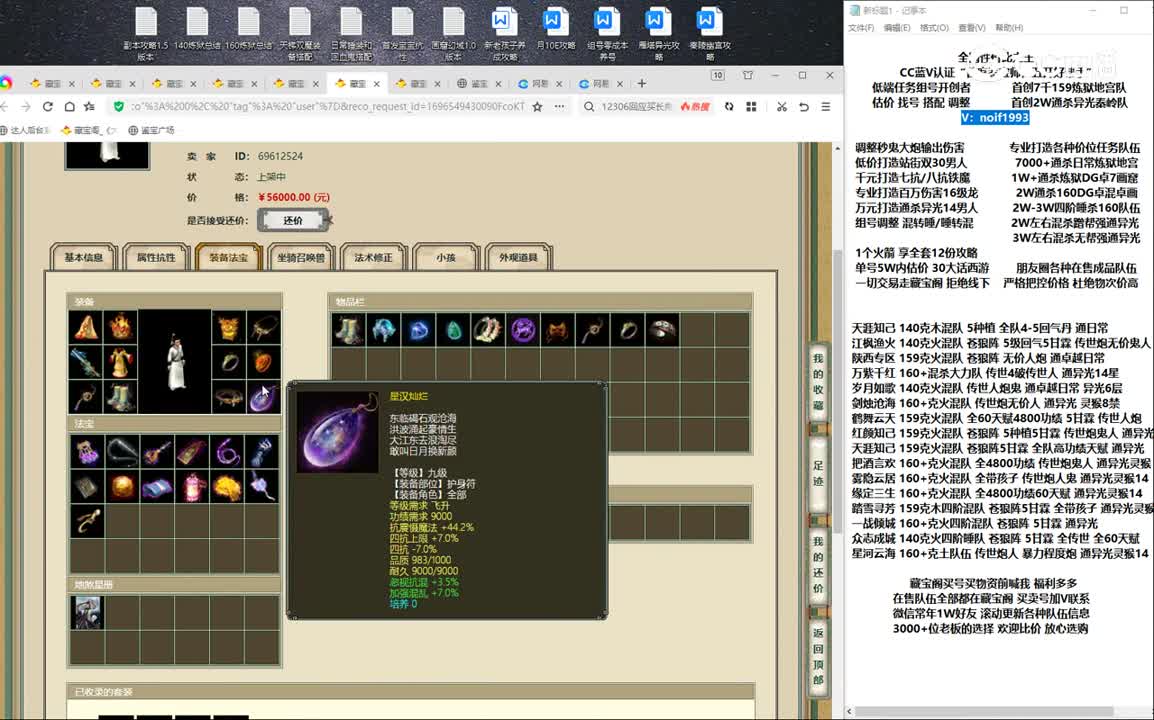This screenshot has width=1154, height=720.
Task: Reload the page with browser refresh icon
Action: point(48,107)
